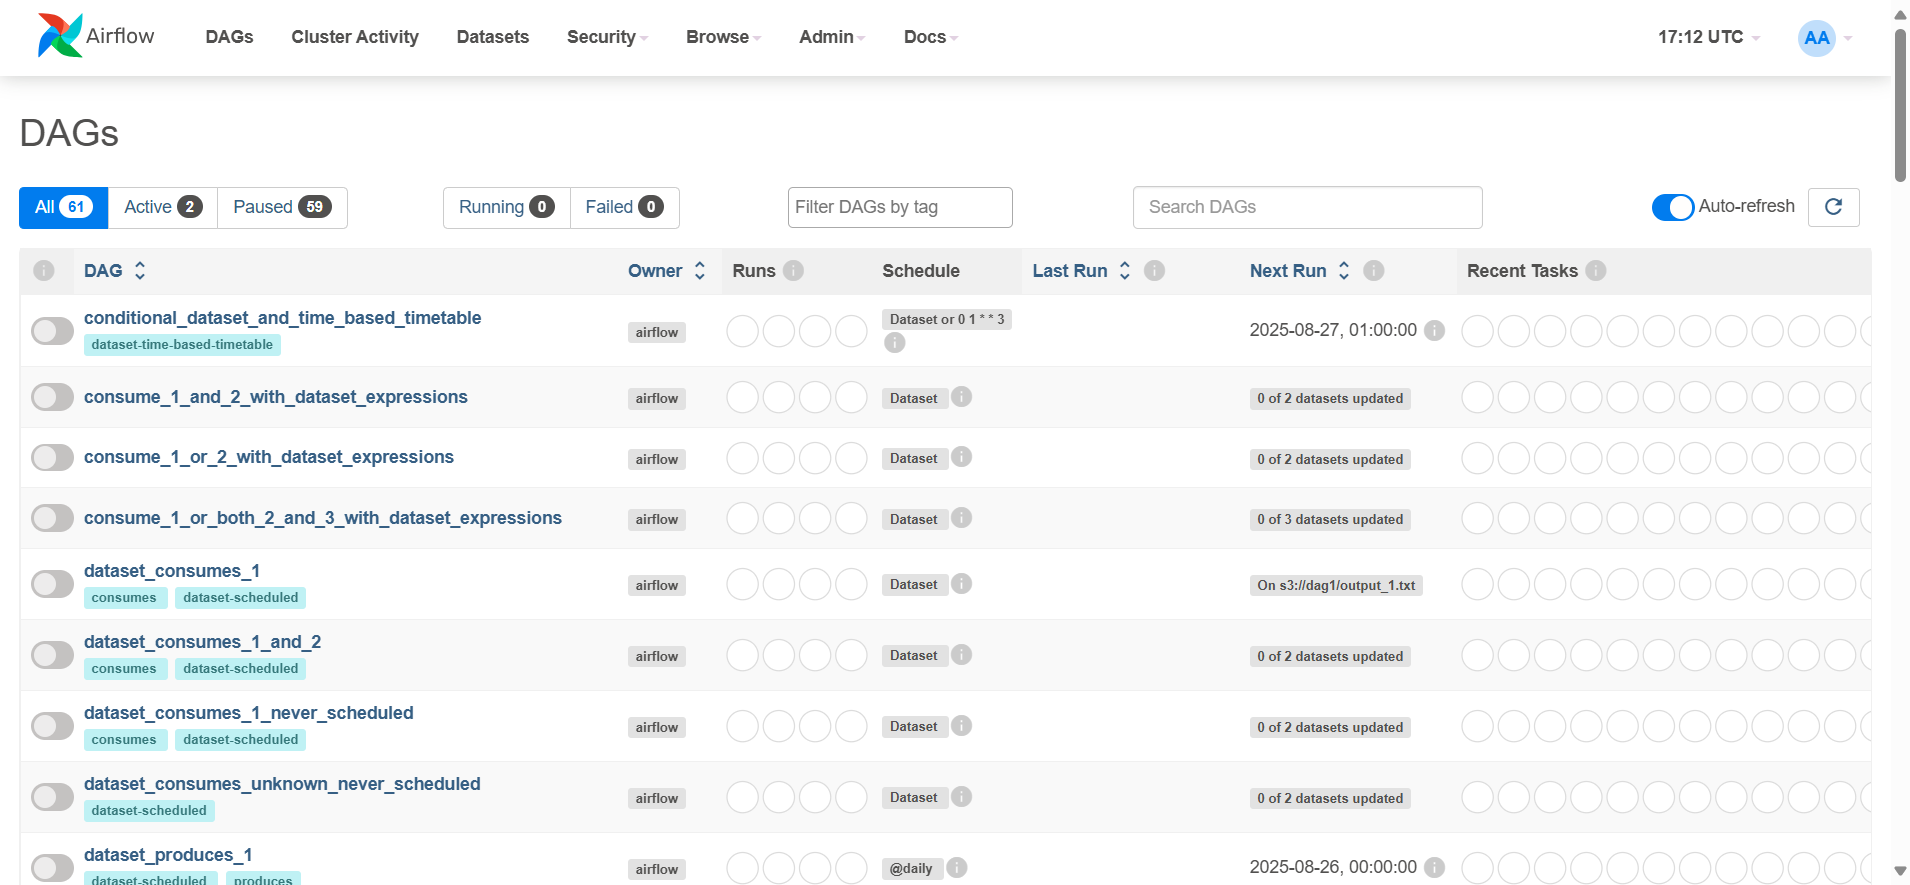The width and height of the screenshot is (1910, 885).
Task: Unpause dataset_consumes_1 DAG toggle
Action: click(x=52, y=584)
